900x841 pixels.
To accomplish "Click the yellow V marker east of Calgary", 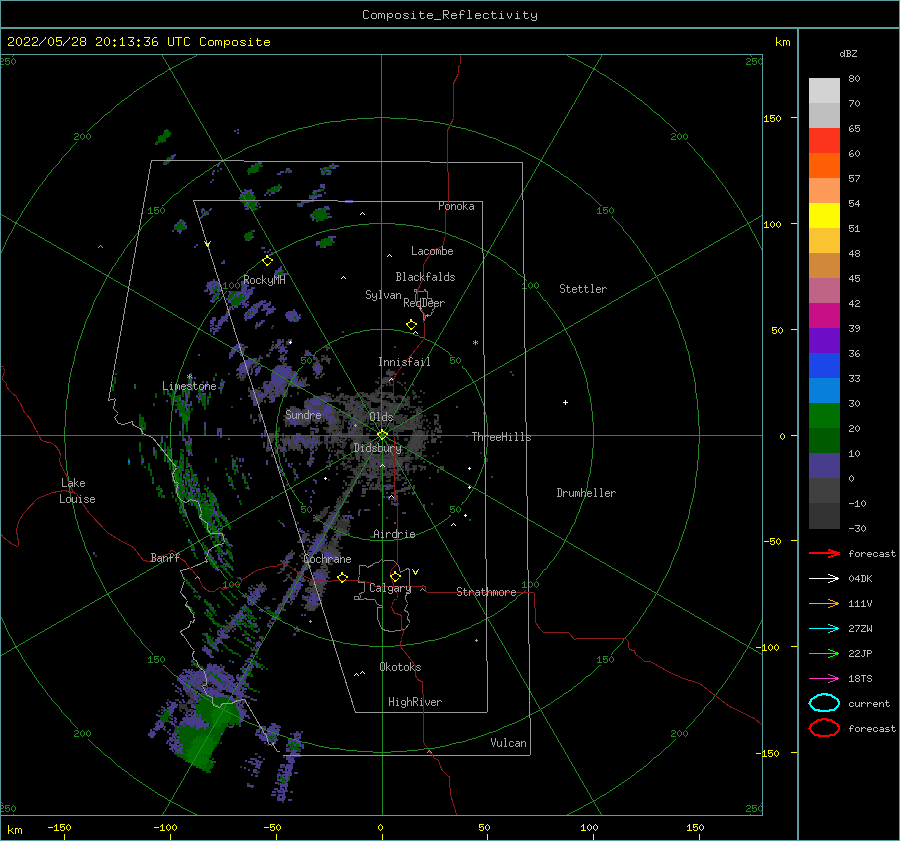I will click(415, 572).
